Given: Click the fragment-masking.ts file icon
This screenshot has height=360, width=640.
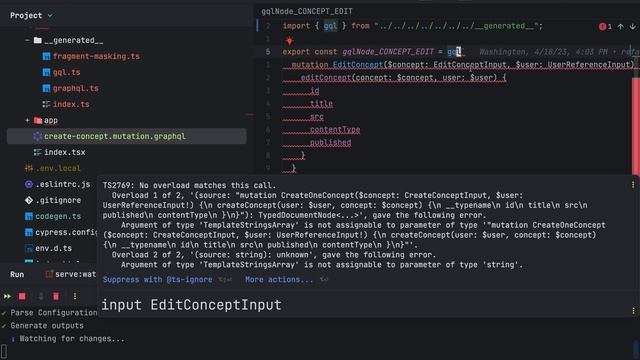Looking at the screenshot, I should 47,56.
